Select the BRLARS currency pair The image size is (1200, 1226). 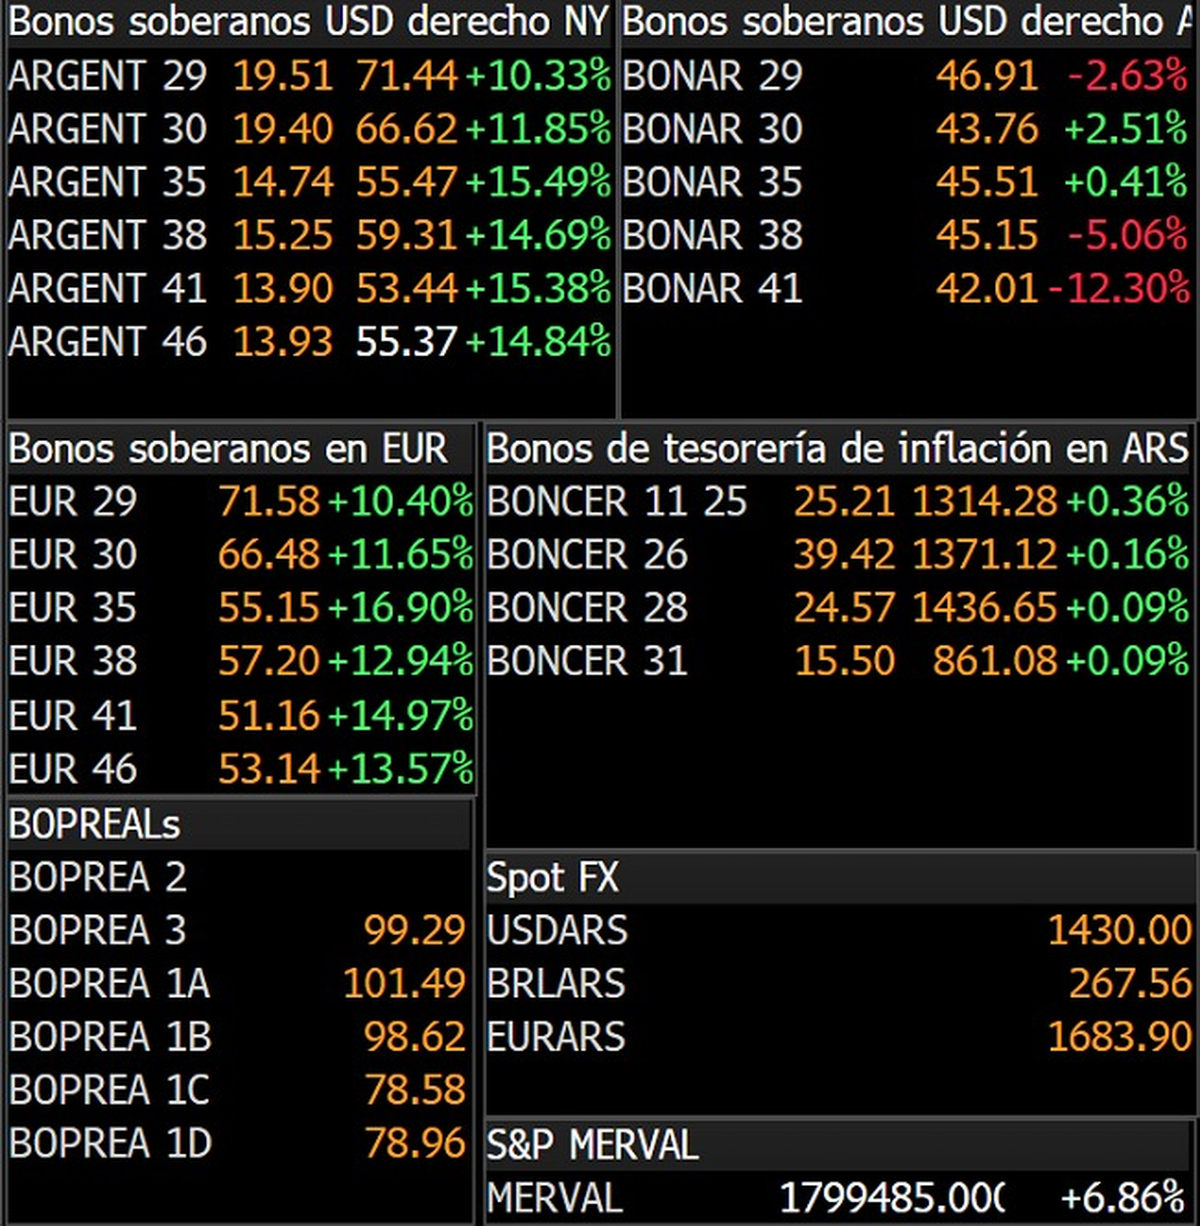pos(556,984)
